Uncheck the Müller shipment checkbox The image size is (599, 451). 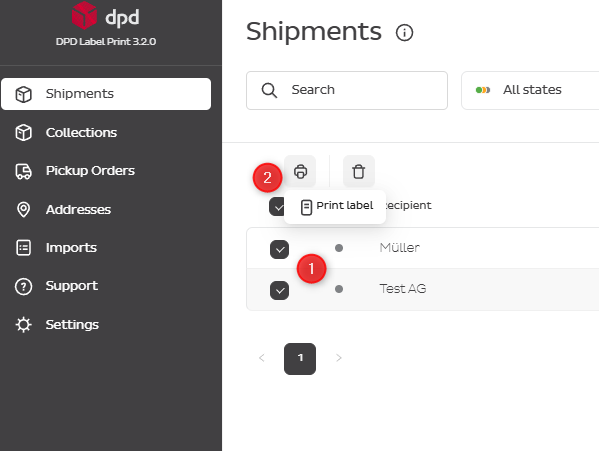coord(279,249)
